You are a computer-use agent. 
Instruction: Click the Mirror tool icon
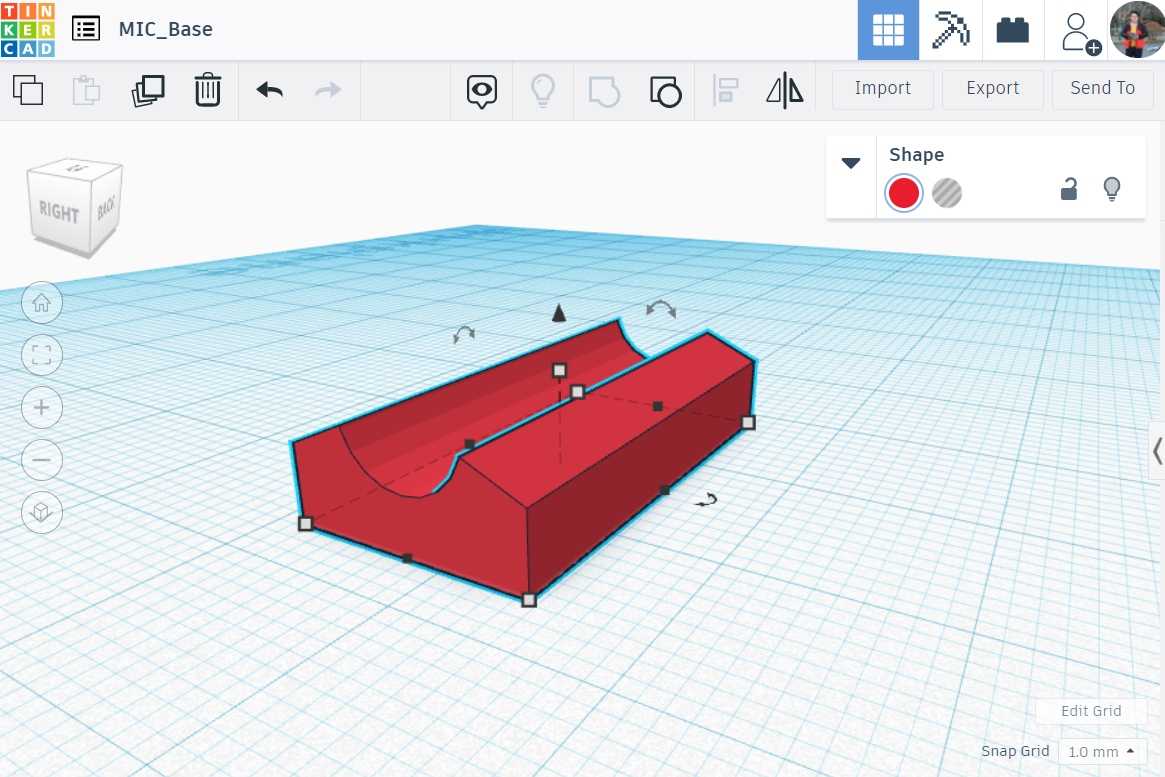784,91
